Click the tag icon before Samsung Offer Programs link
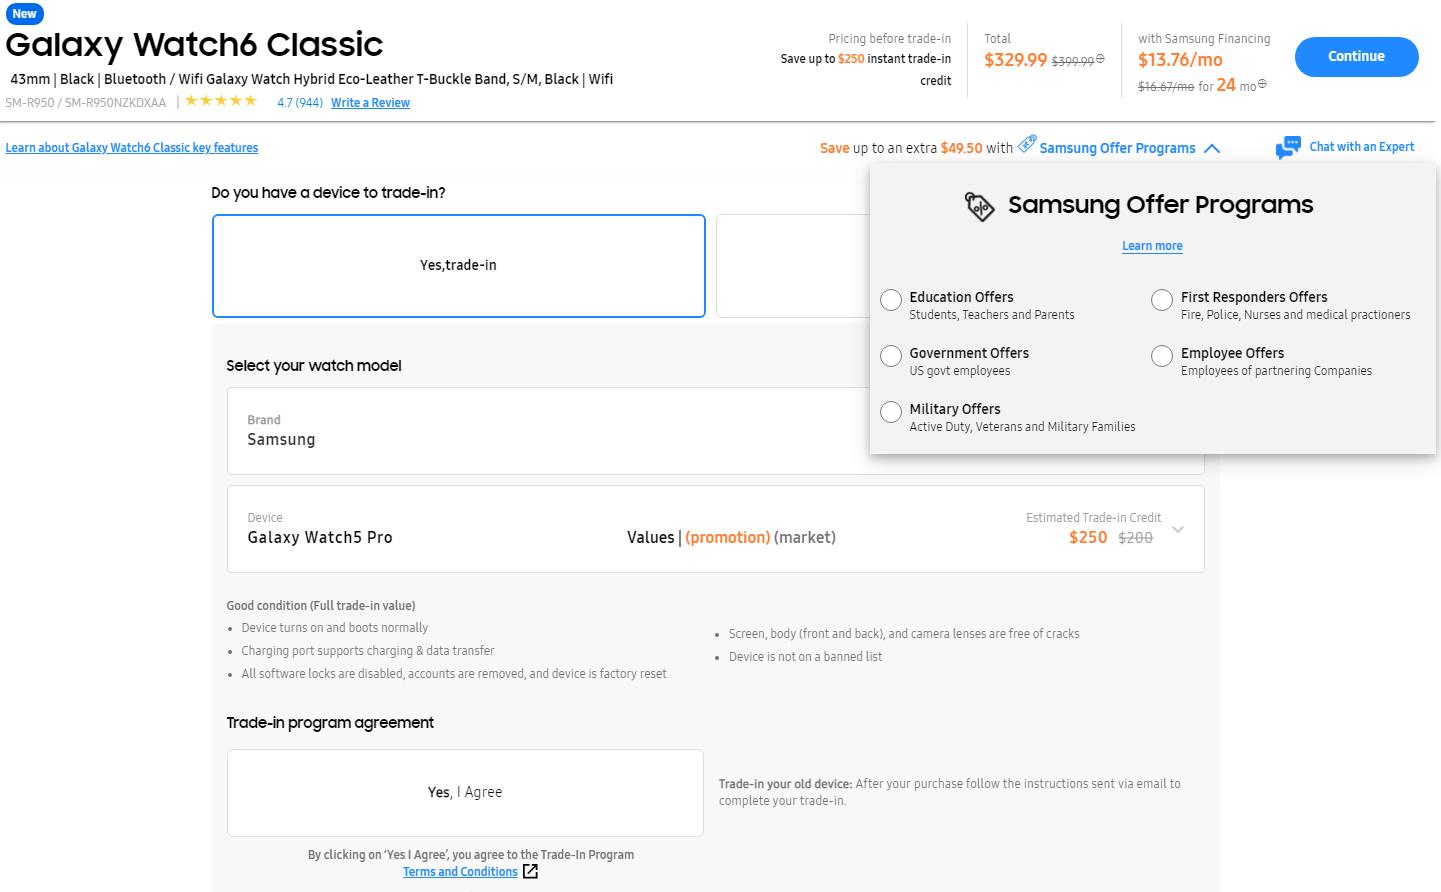 [1027, 145]
